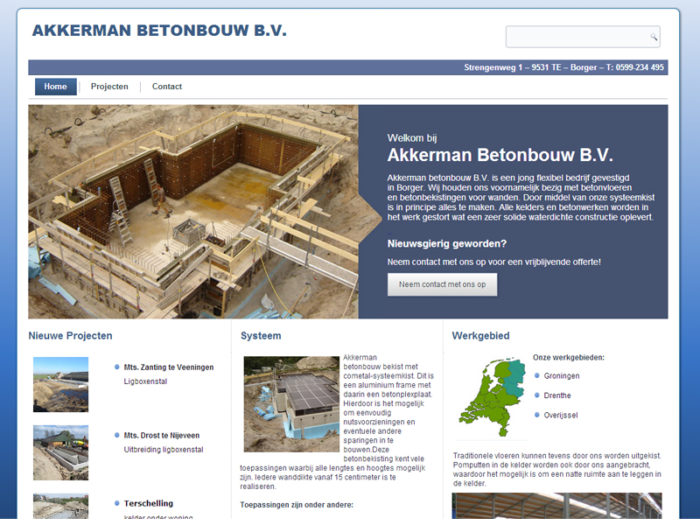This screenshot has height=525, width=700.
Task: Click the 'Nieuwsgierig geworden?' heading
Action: pos(447,244)
